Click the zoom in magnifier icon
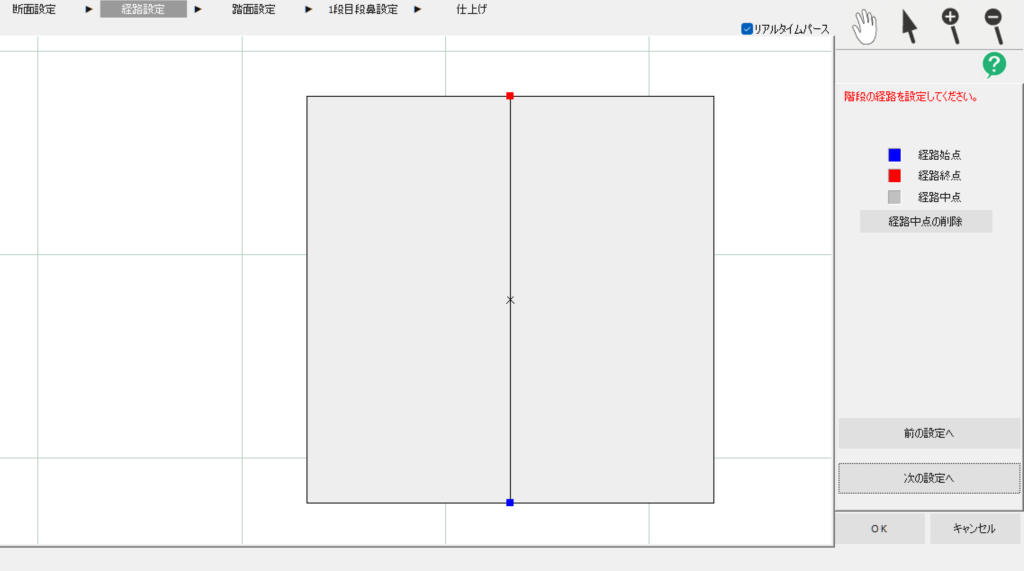The height and width of the screenshot is (571, 1024). click(952, 26)
